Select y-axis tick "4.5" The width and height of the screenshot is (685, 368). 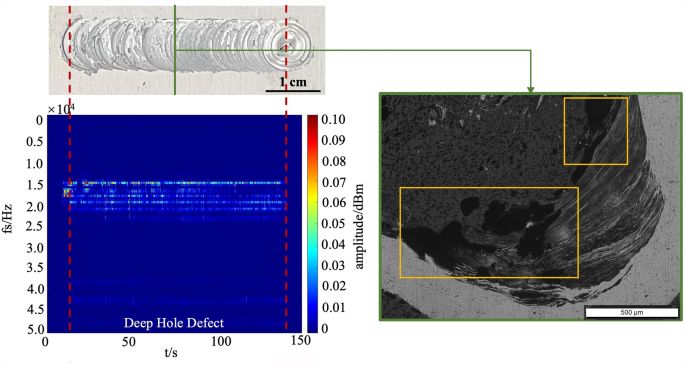(x=35, y=309)
